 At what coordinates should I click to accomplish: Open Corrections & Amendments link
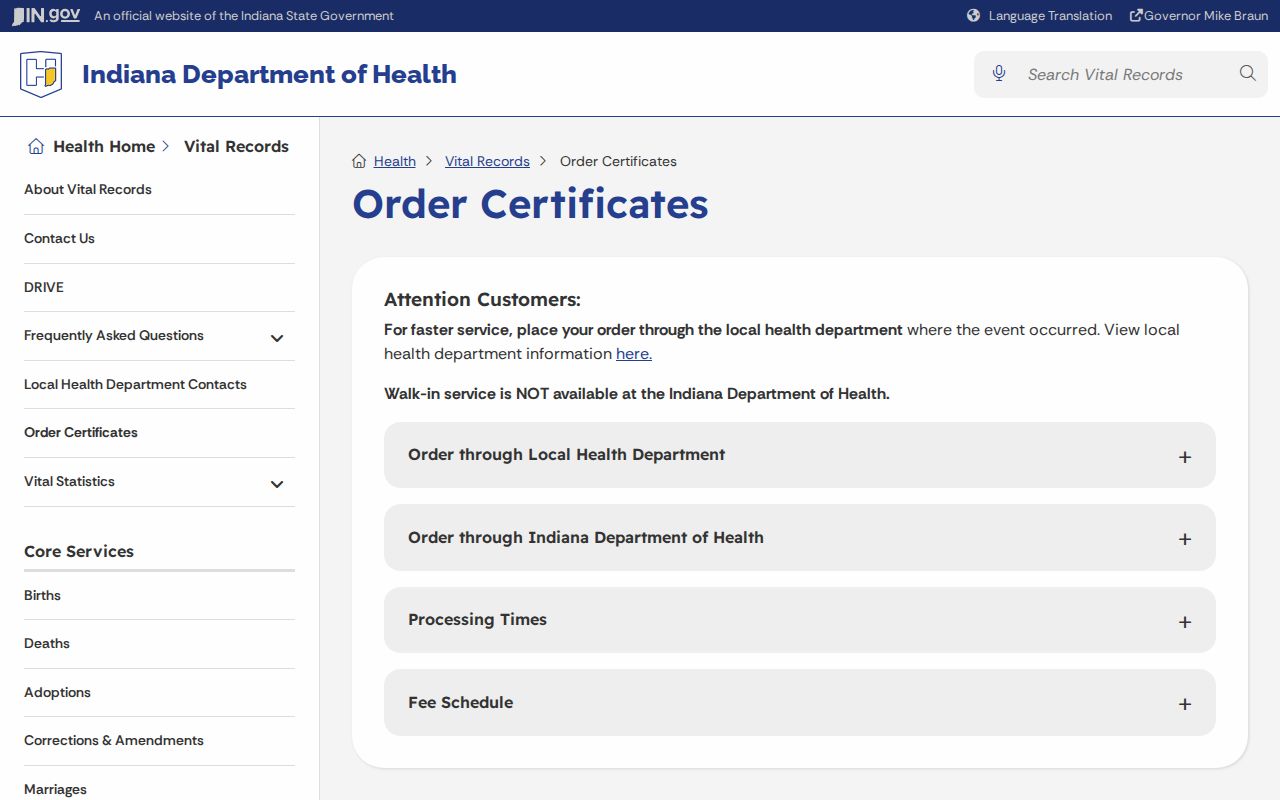114,740
